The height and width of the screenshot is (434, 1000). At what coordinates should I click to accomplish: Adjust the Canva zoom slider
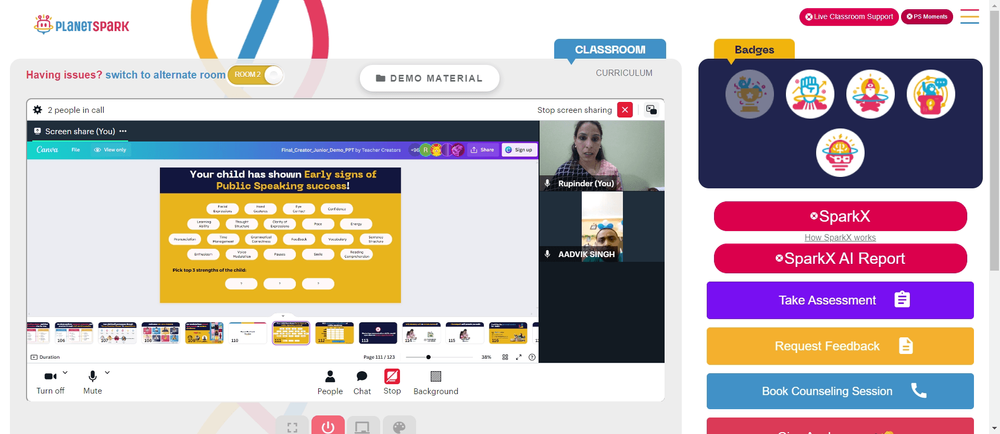tap(428, 358)
